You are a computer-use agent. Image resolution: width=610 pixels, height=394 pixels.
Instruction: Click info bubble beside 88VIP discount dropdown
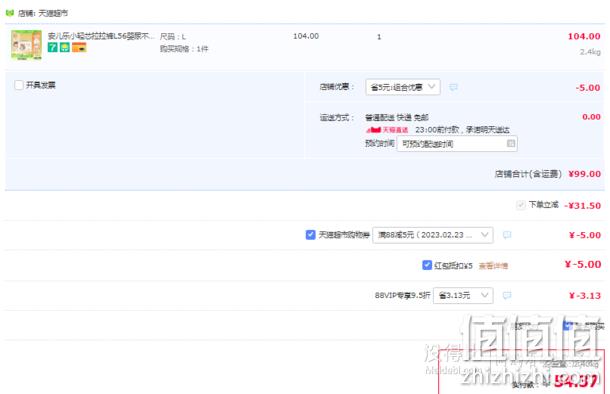coord(507,295)
